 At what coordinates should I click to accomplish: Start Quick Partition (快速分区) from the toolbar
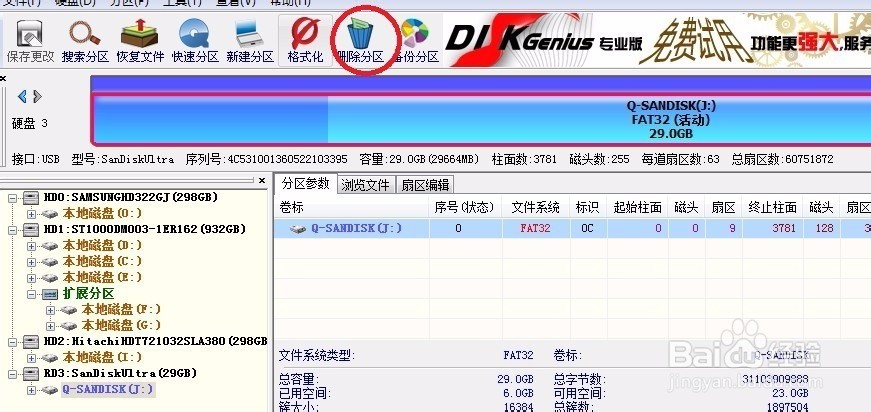point(195,40)
